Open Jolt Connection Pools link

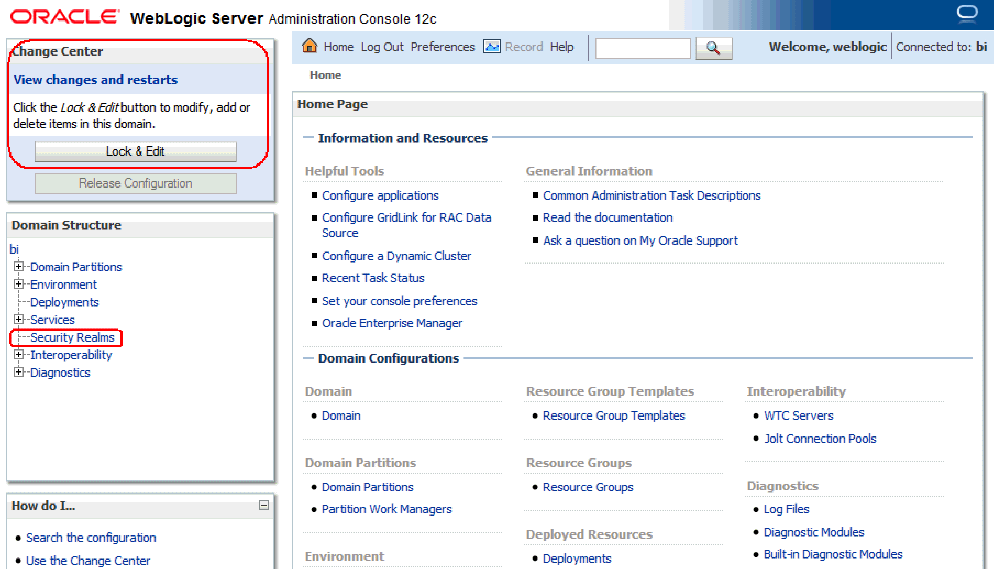pyautogui.click(x=820, y=438)
